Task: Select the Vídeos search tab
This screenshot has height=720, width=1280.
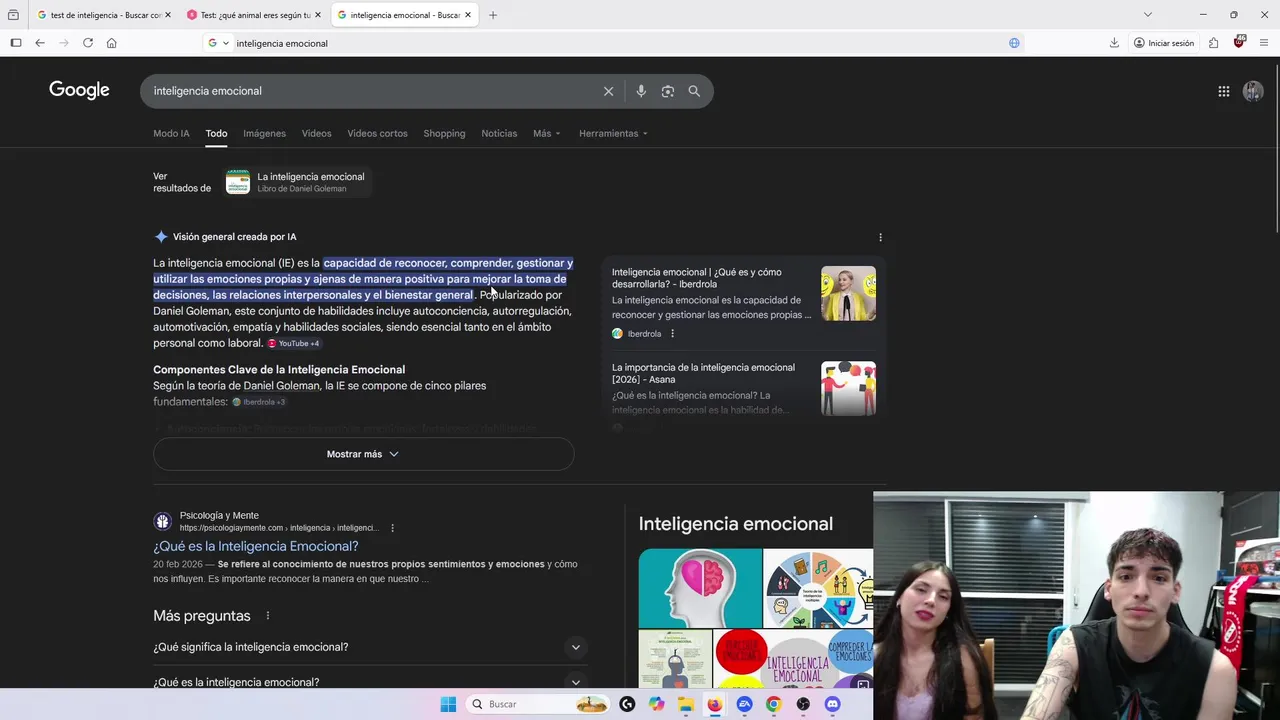Action: (x=316, y=133)
